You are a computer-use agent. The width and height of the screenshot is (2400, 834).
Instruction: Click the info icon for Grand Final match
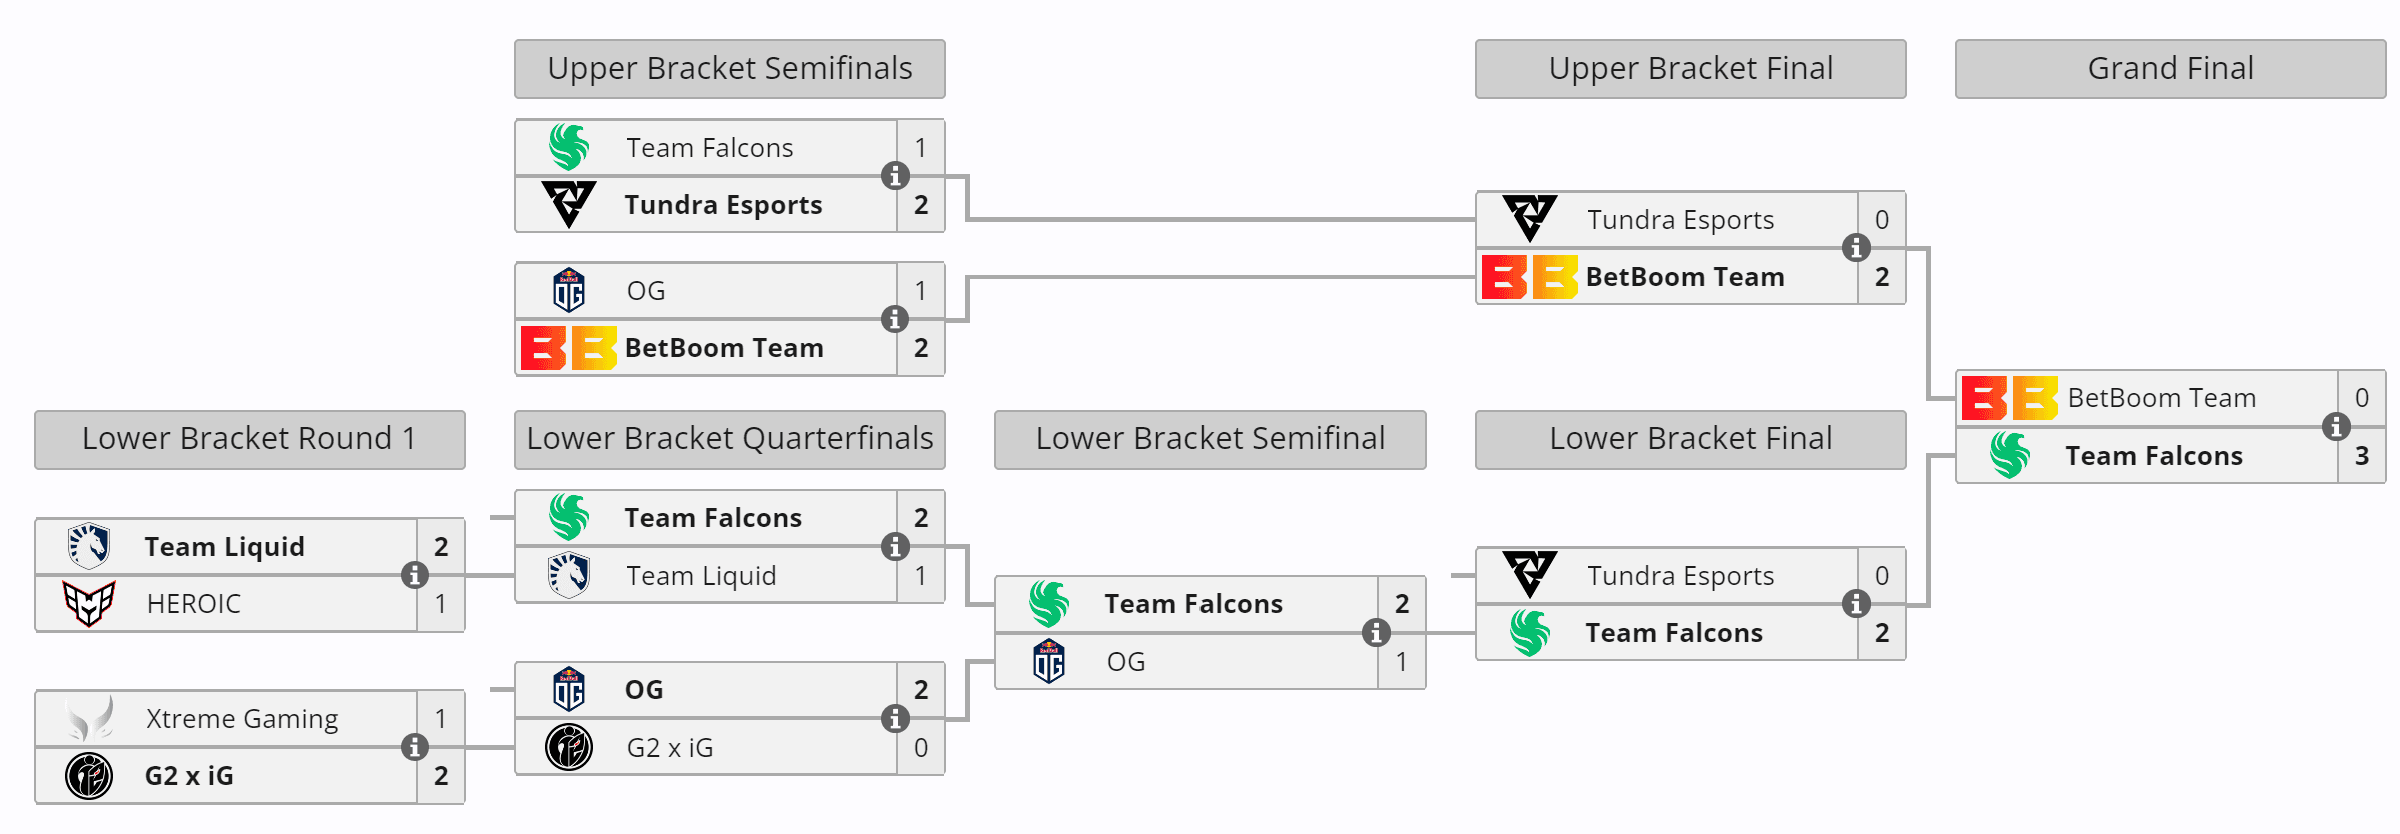pyautogui.click(x=2336, y=427)
